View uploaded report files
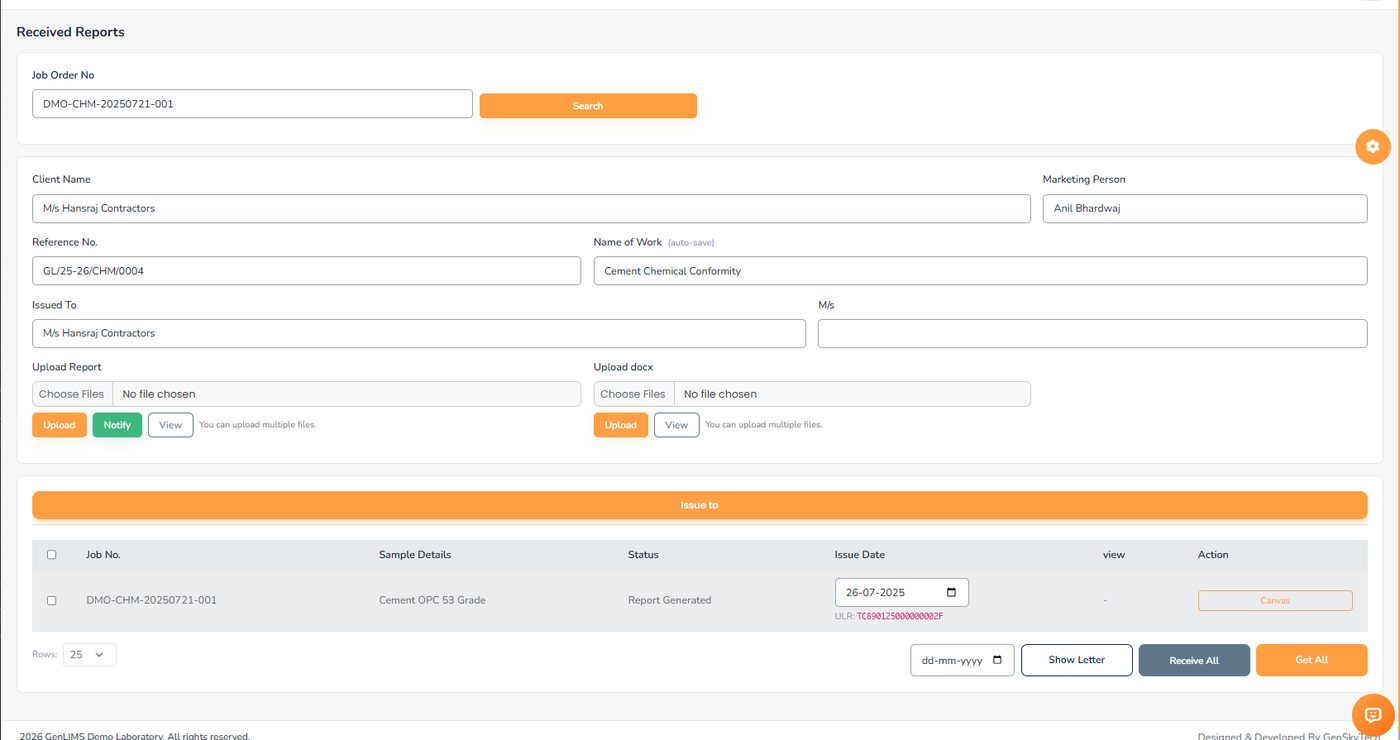Image resolution: width=1400 pixels, height=740 pixels. [x=171, y=425]
